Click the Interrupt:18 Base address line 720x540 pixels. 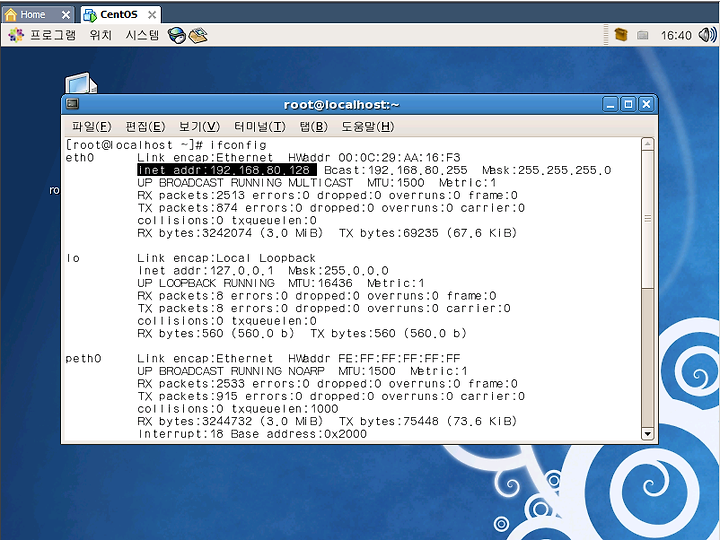(x=252, y=434)
